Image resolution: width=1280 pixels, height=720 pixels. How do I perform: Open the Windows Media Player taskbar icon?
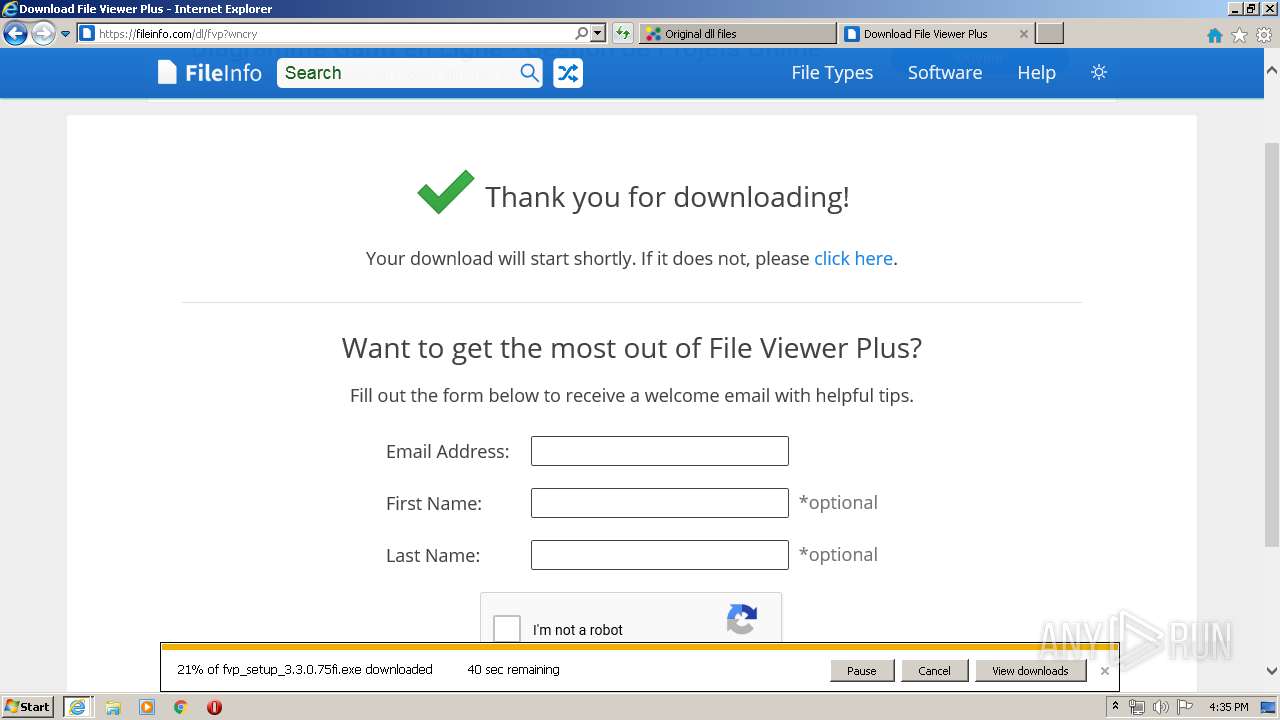[147, 707]
